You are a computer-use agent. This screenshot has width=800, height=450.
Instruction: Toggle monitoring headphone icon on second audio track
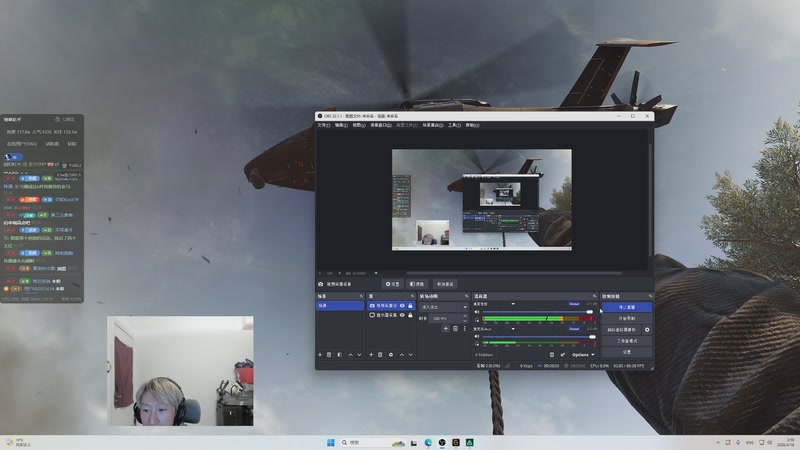[477, 344]
